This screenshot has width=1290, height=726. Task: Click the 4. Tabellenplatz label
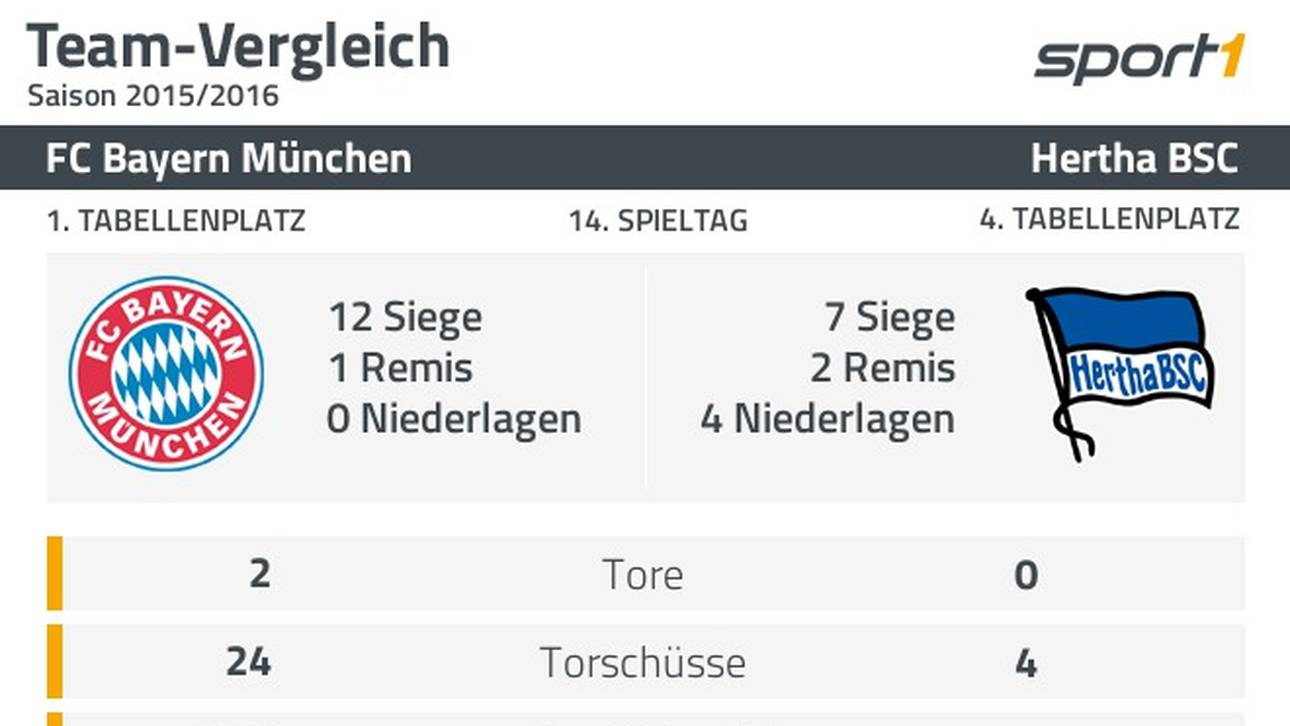click(x=1110, y=219)
